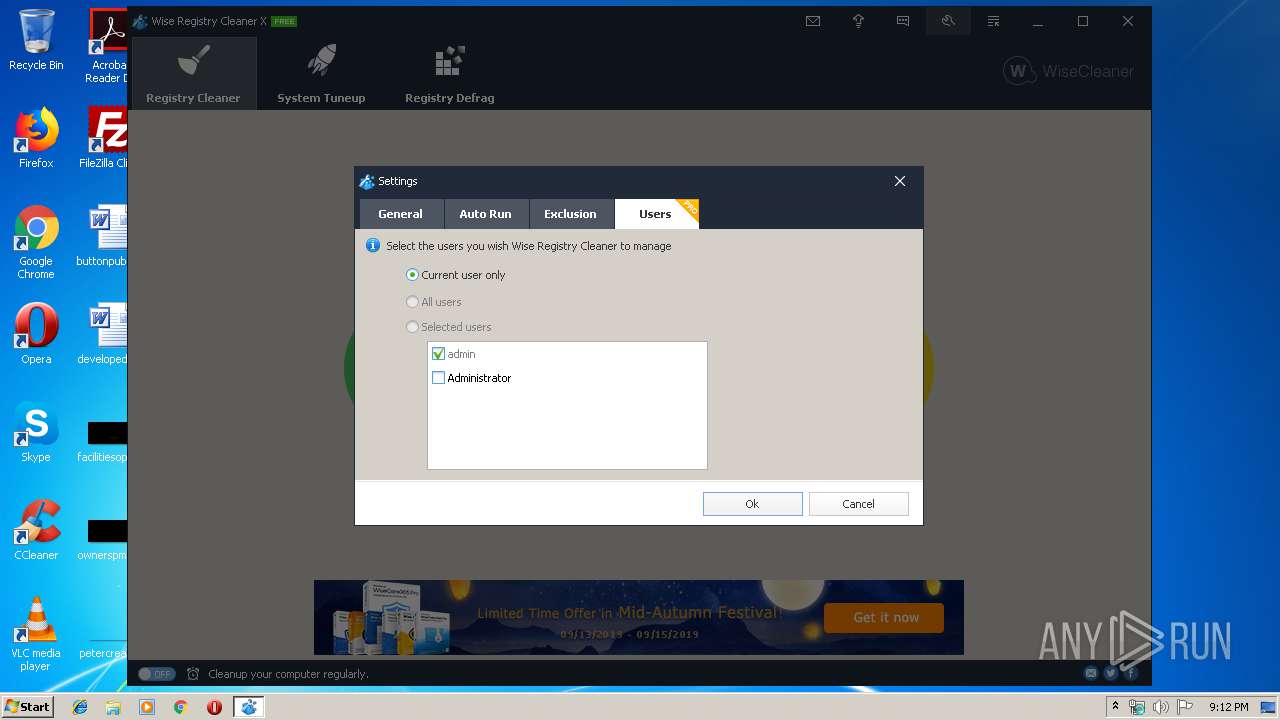Screen dimensions: 1280x720
Task: Click the alarm clock schedule icon
Action: coord(193,674)
